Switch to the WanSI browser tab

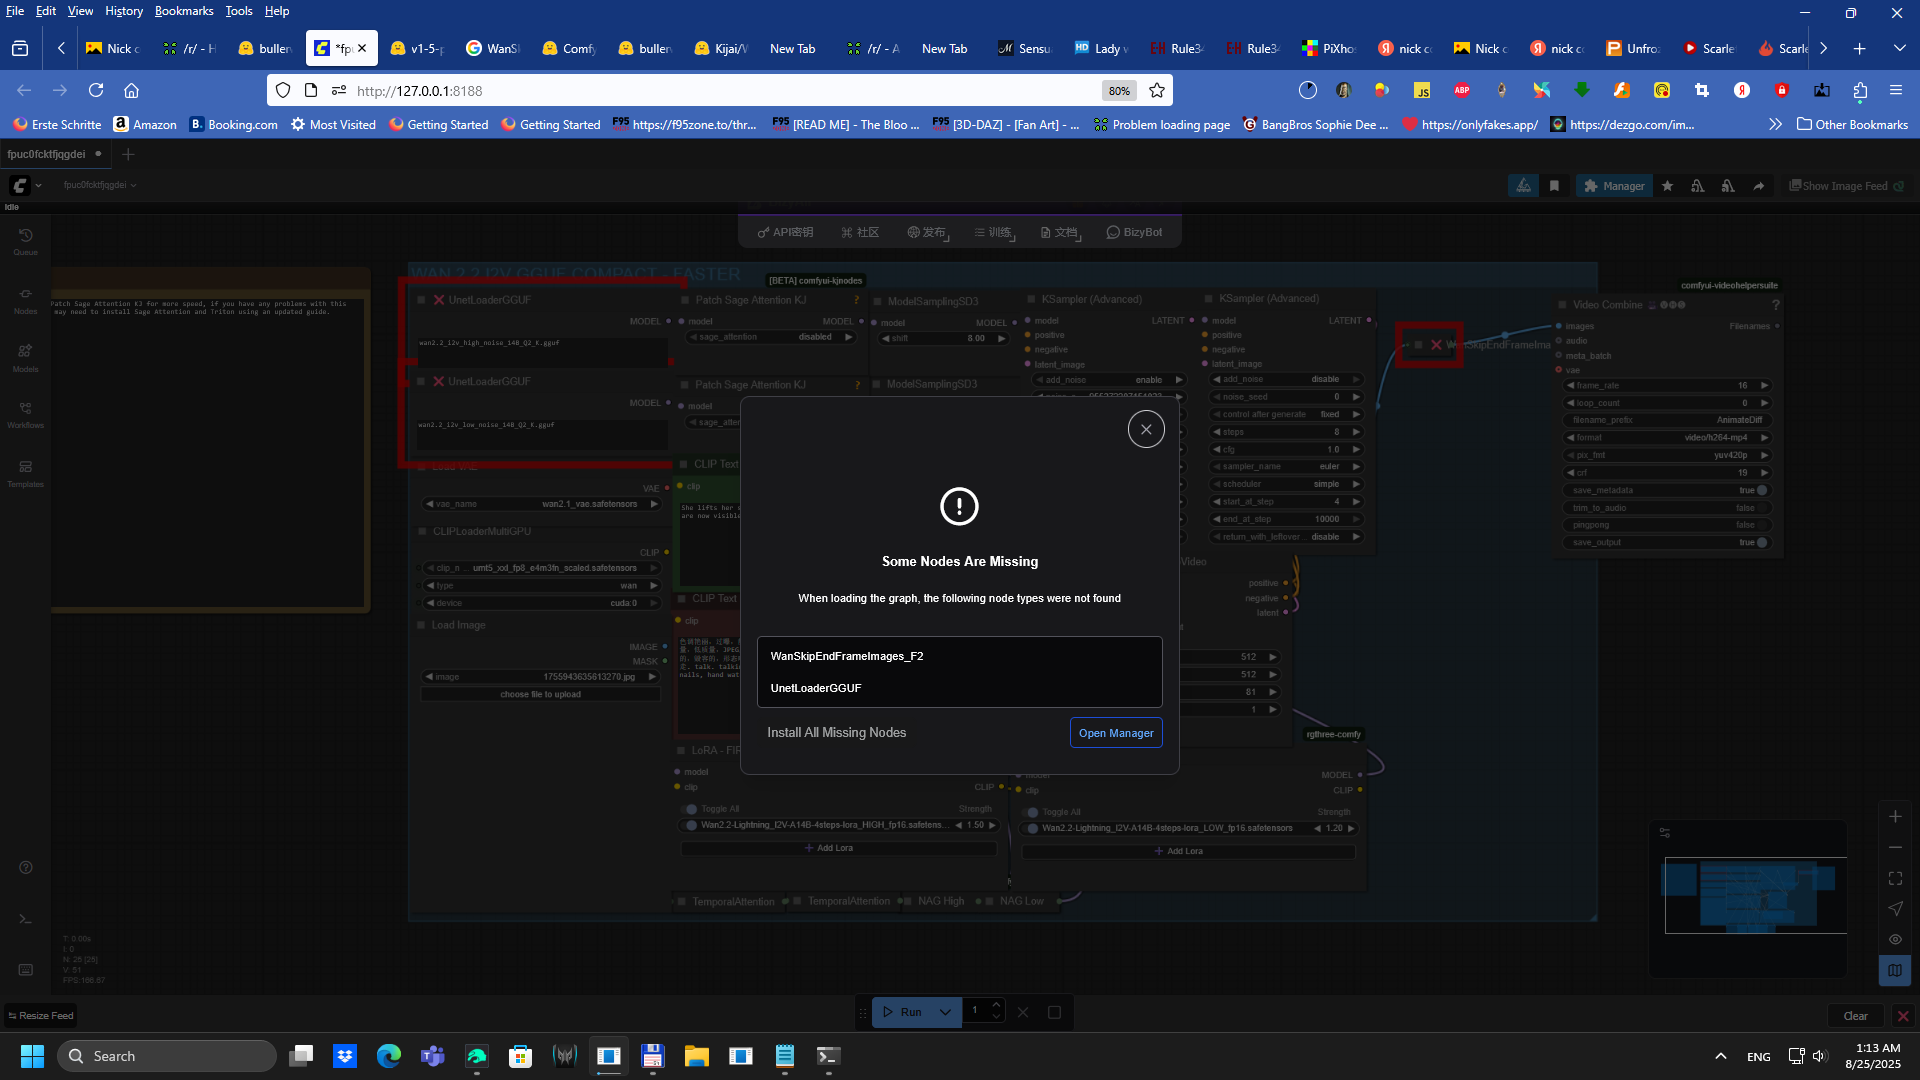pyautogui.click(x=493, y=48)
